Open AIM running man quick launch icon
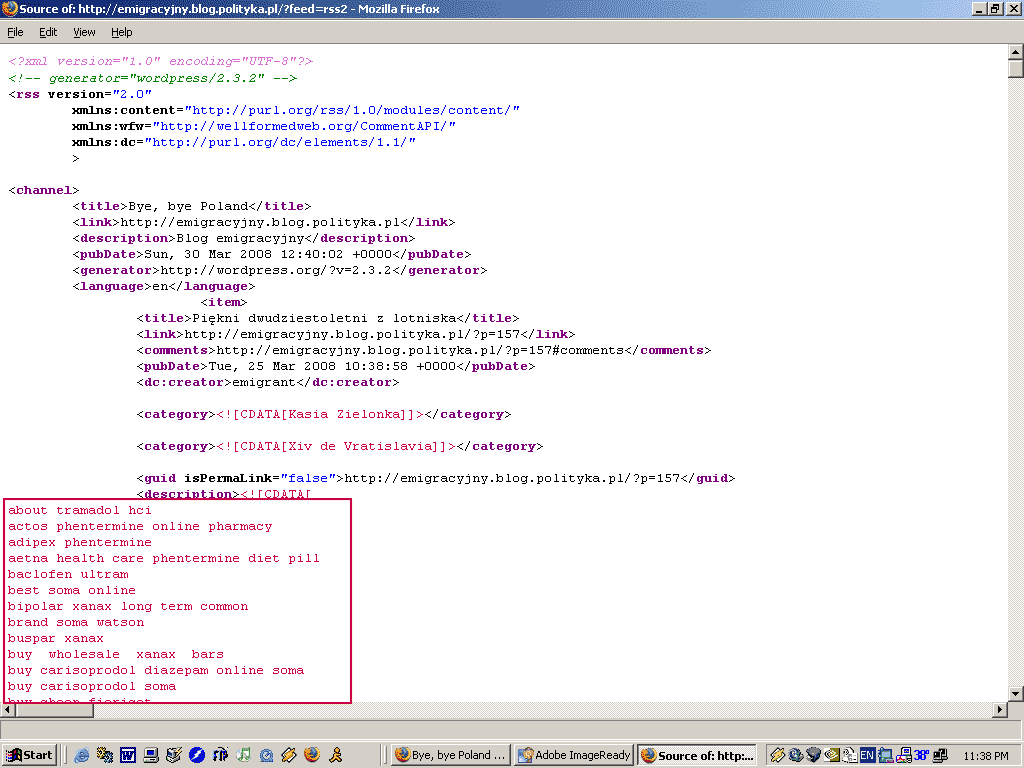This screenshot has width=1024, height=768. tap(338, 755)
